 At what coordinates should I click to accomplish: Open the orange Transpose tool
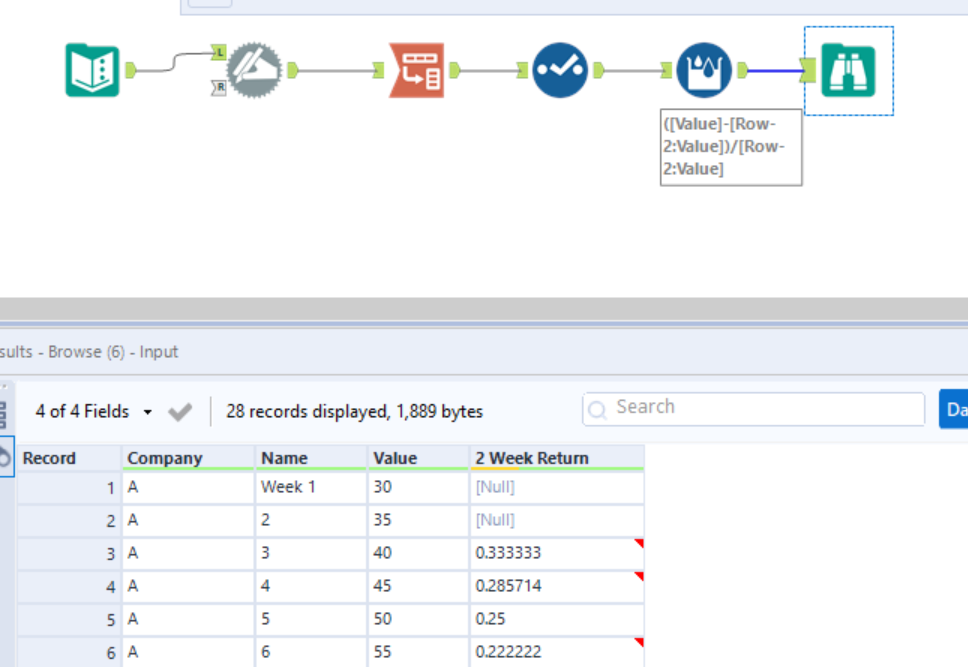click(x=420, y=70)
